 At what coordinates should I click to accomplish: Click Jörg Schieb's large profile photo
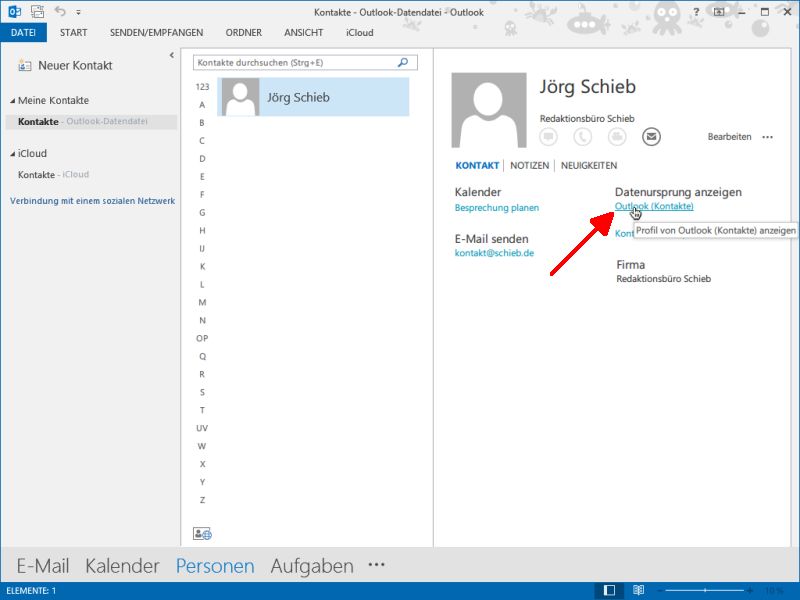[x=489, y=110]
